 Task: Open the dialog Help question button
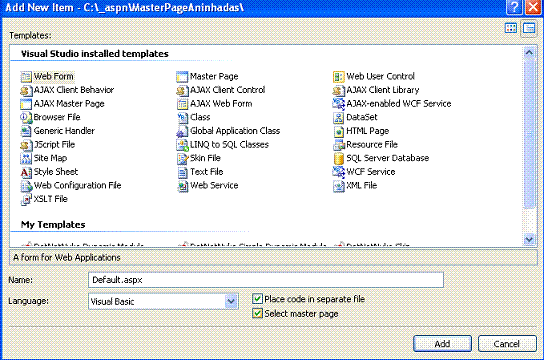pyautogui.click(x=515, y=7)
